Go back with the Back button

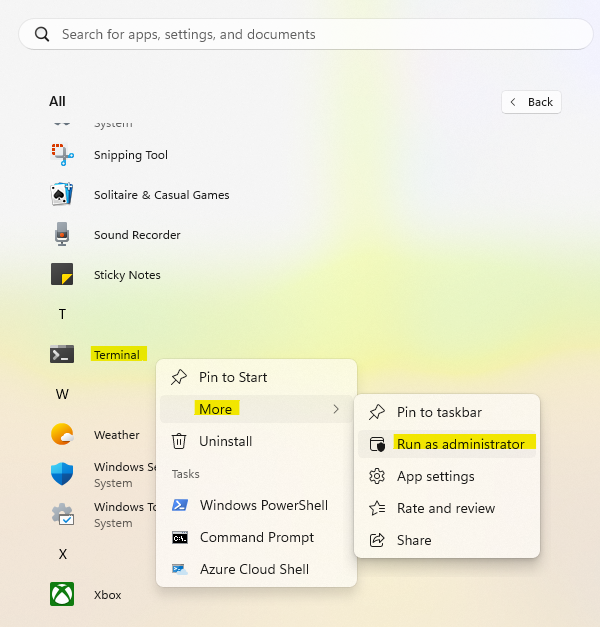point(531,102)
